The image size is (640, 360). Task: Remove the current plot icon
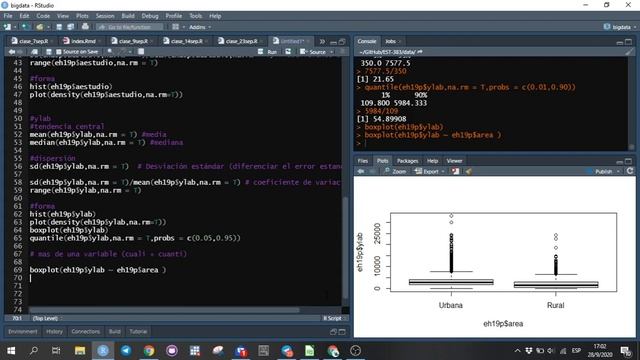(455, 171)
